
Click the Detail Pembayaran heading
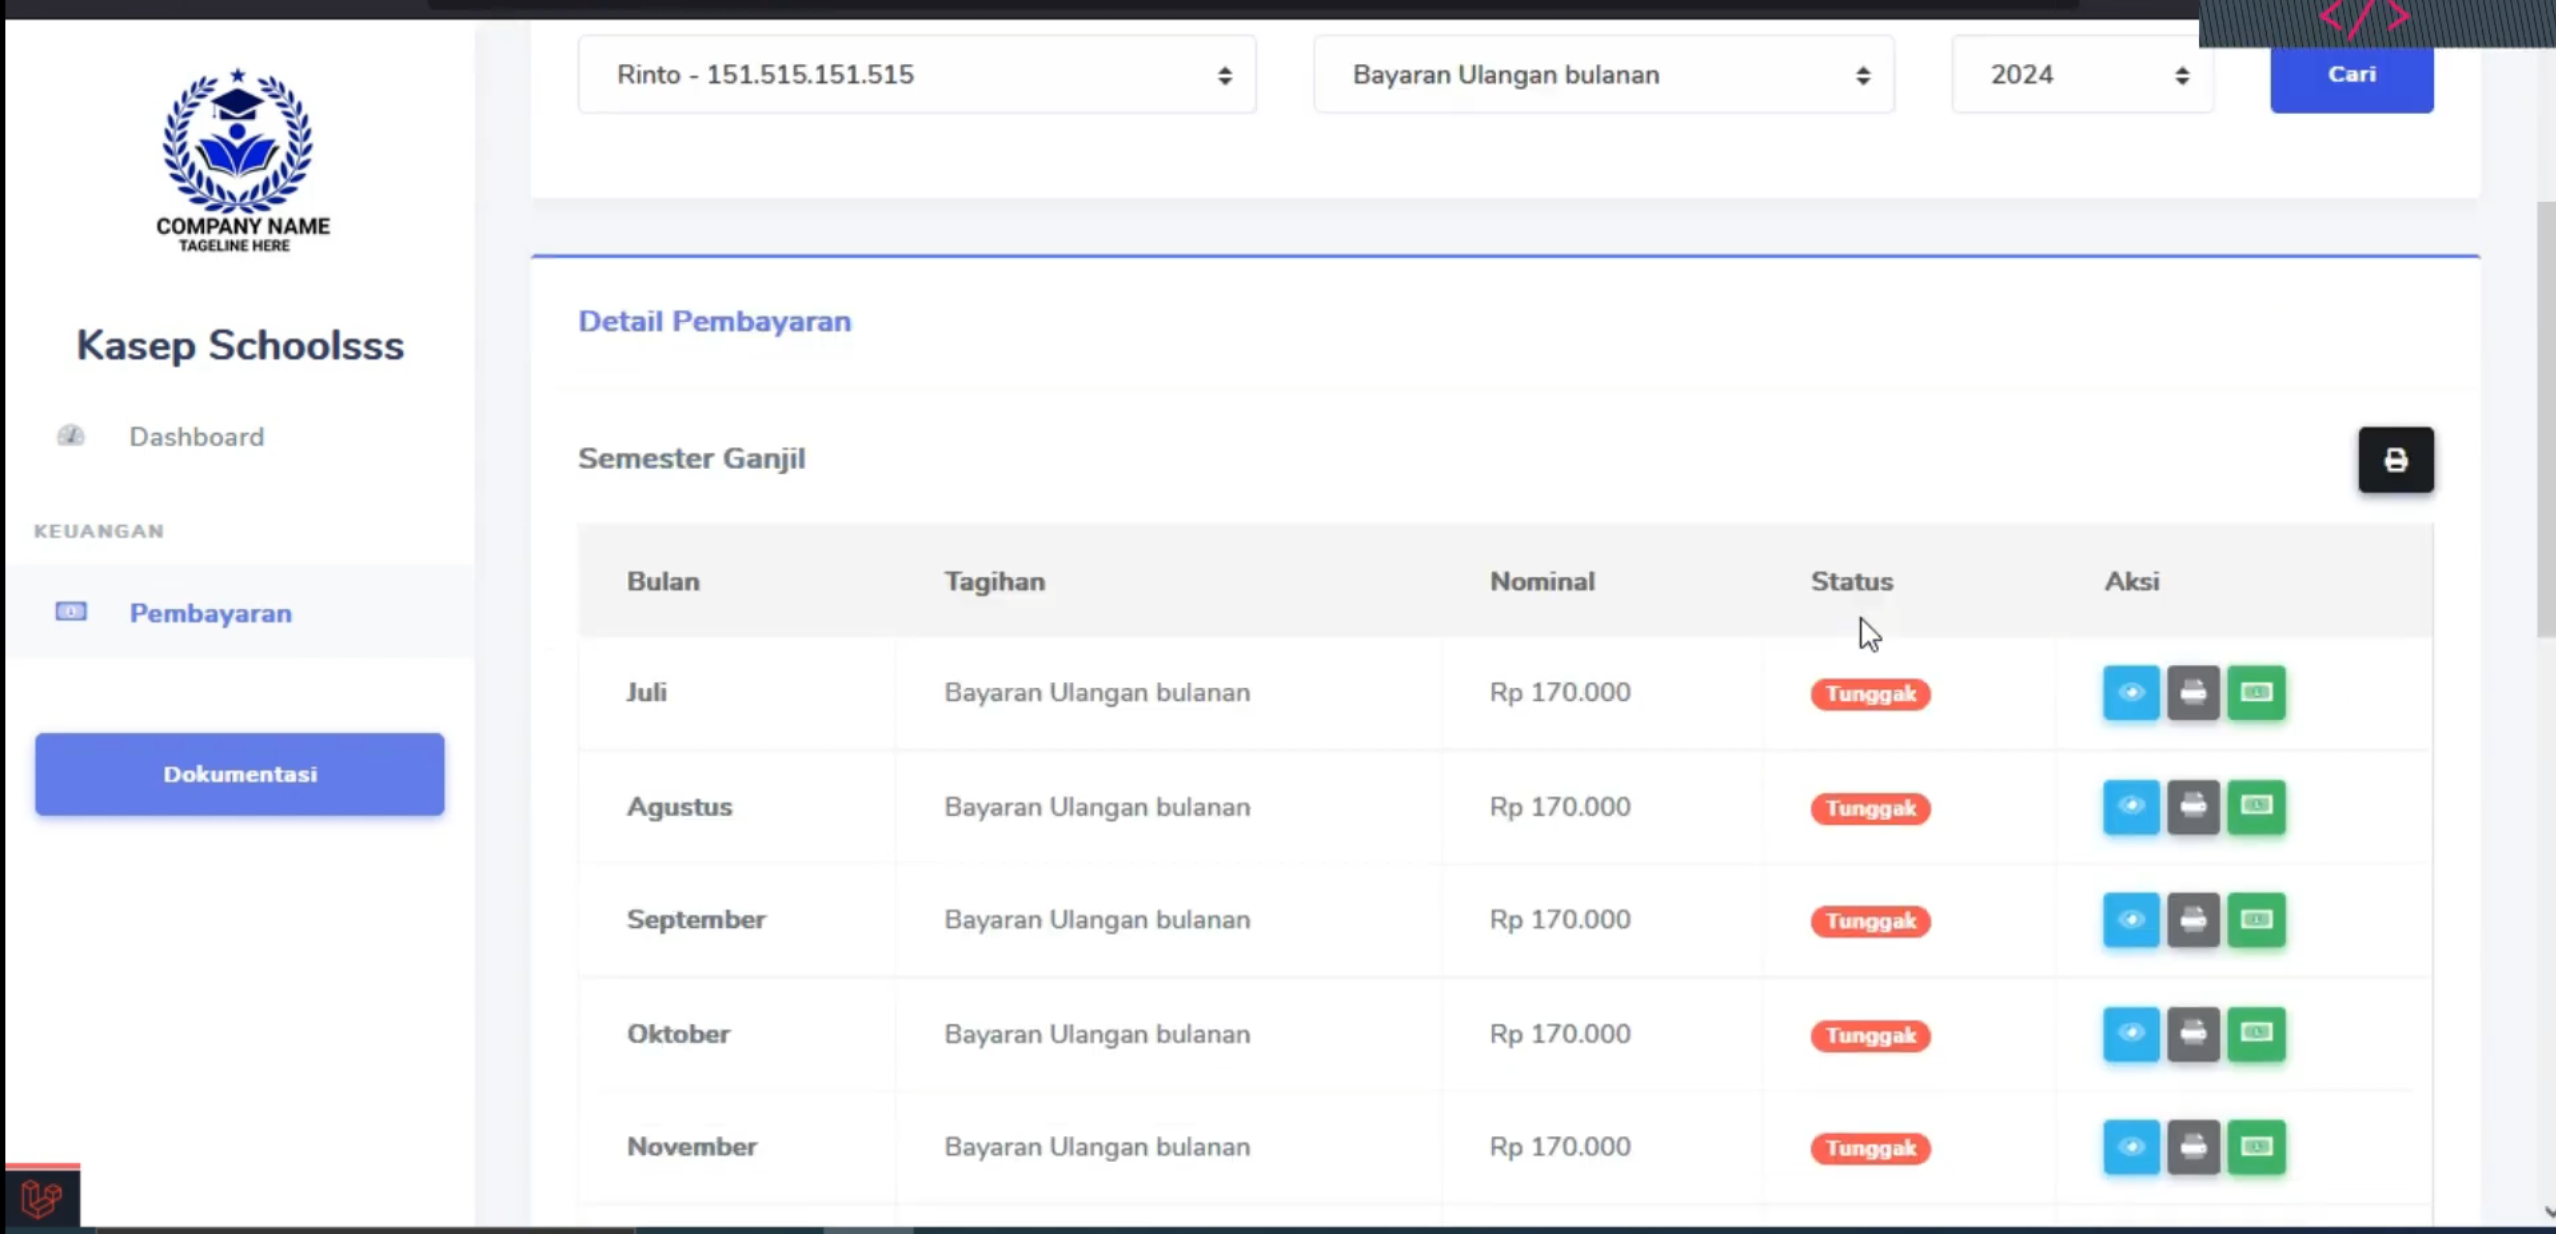coord(715,321)
